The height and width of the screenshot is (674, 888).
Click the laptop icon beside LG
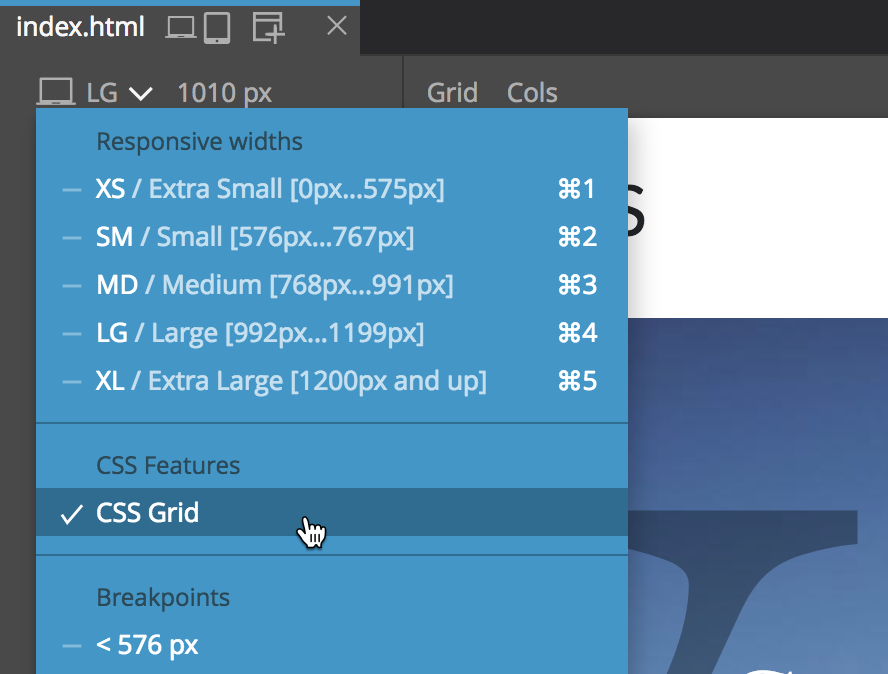pyautogui.click(x=56, y=92)
